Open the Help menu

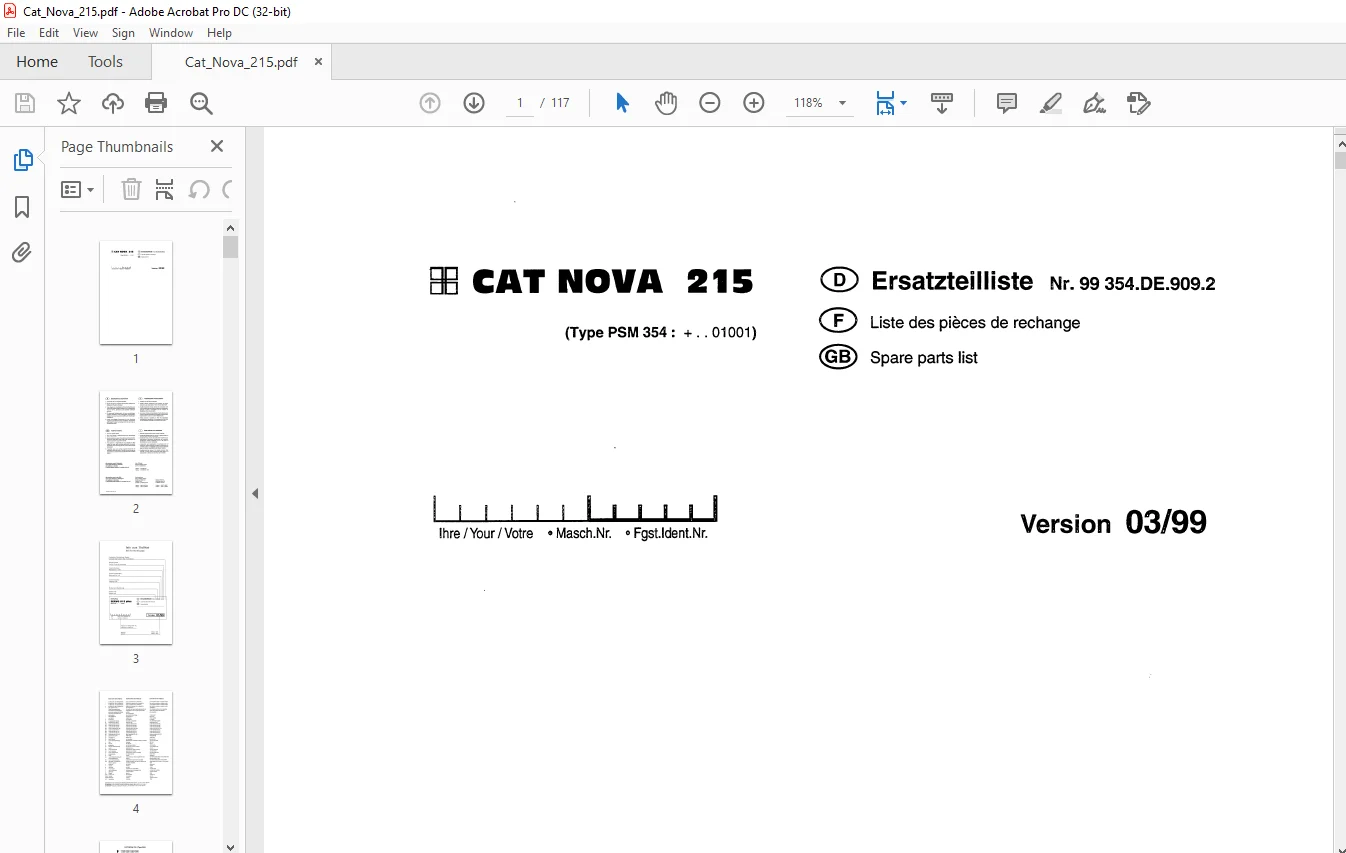[219, 33]
